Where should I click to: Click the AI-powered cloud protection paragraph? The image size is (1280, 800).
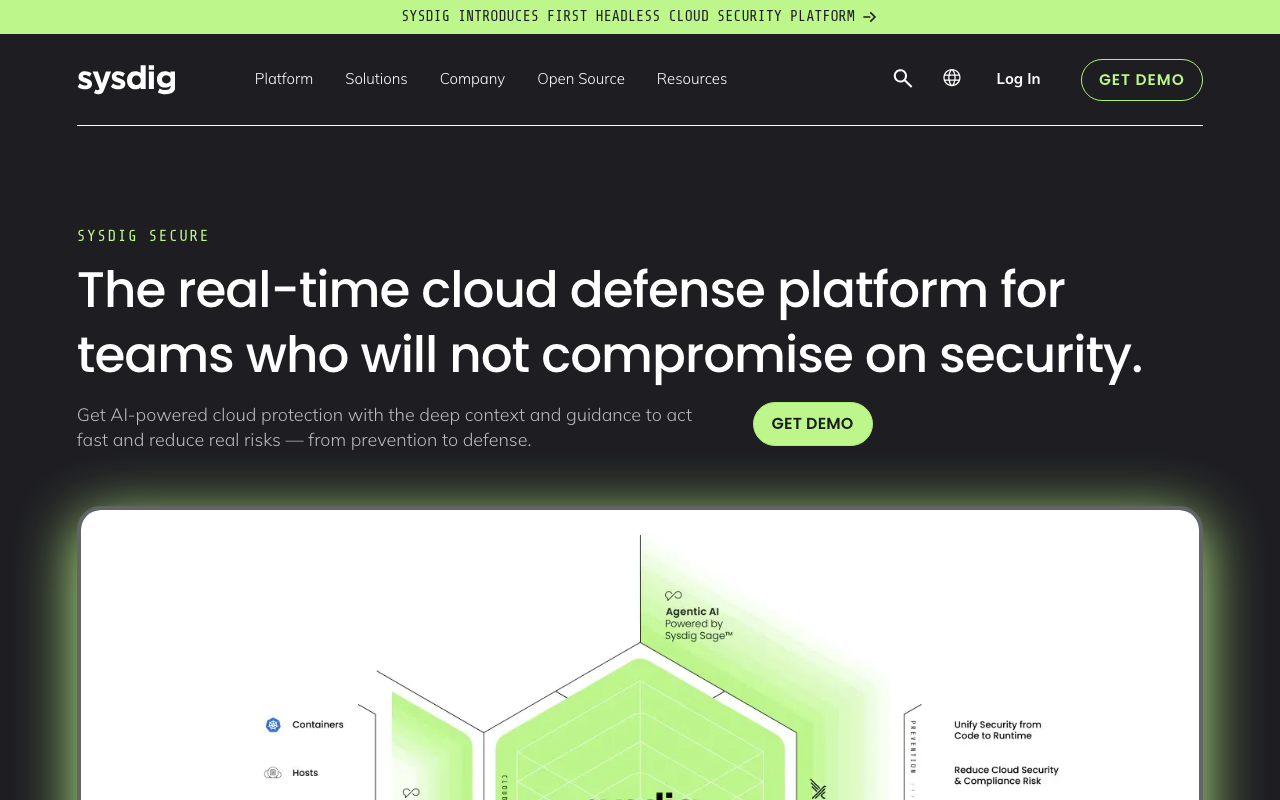pos(385,427)
